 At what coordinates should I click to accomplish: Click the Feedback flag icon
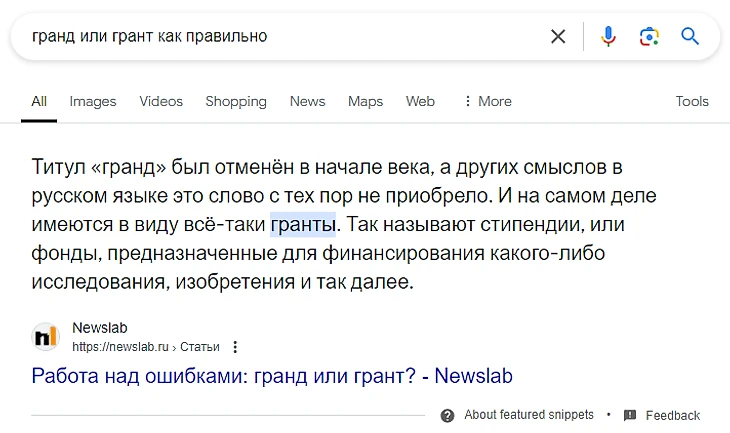point(630,415)
